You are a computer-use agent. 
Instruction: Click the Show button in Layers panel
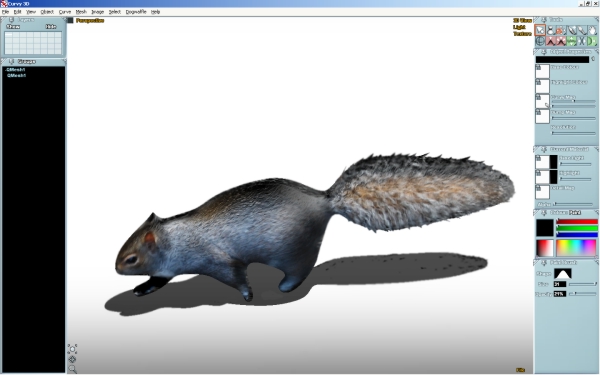point(13,26)
